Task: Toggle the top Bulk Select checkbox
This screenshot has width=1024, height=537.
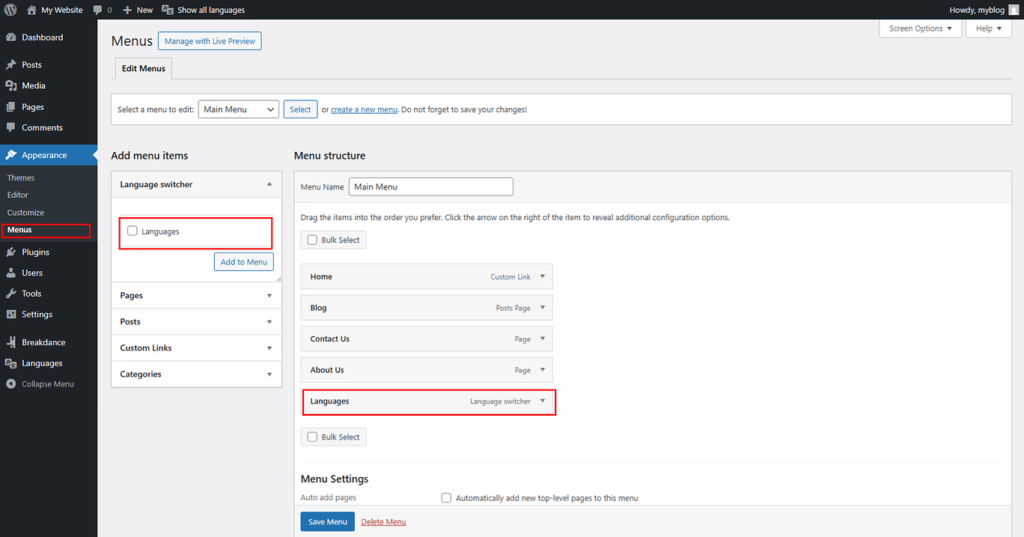Action: tap(313, 240)
